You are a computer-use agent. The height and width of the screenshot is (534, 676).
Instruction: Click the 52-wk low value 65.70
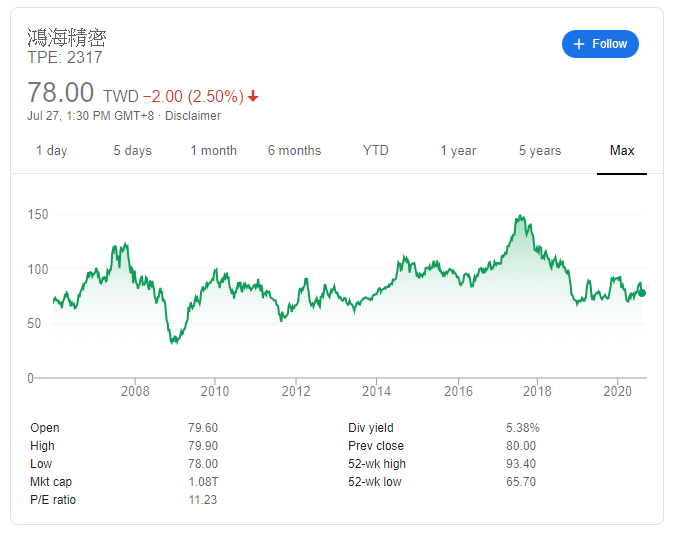(x=521, y=481)
